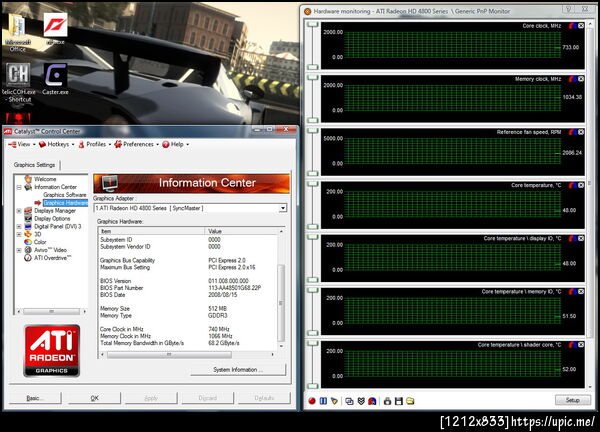Click X icon on shader core temperature graph
This screenshot has width=600, height=432.
(581, 345)
